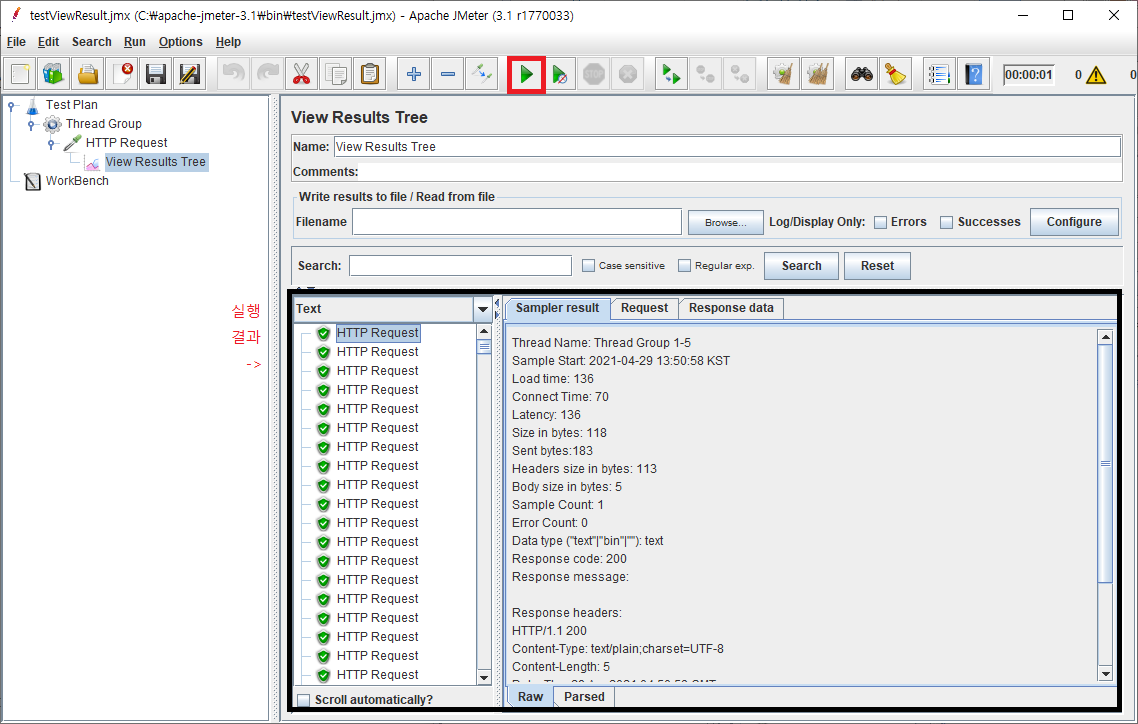Viewport: 1138px width, 724px height.
Task: Click the Remote Start All icon
Action: tap(671, 74)
